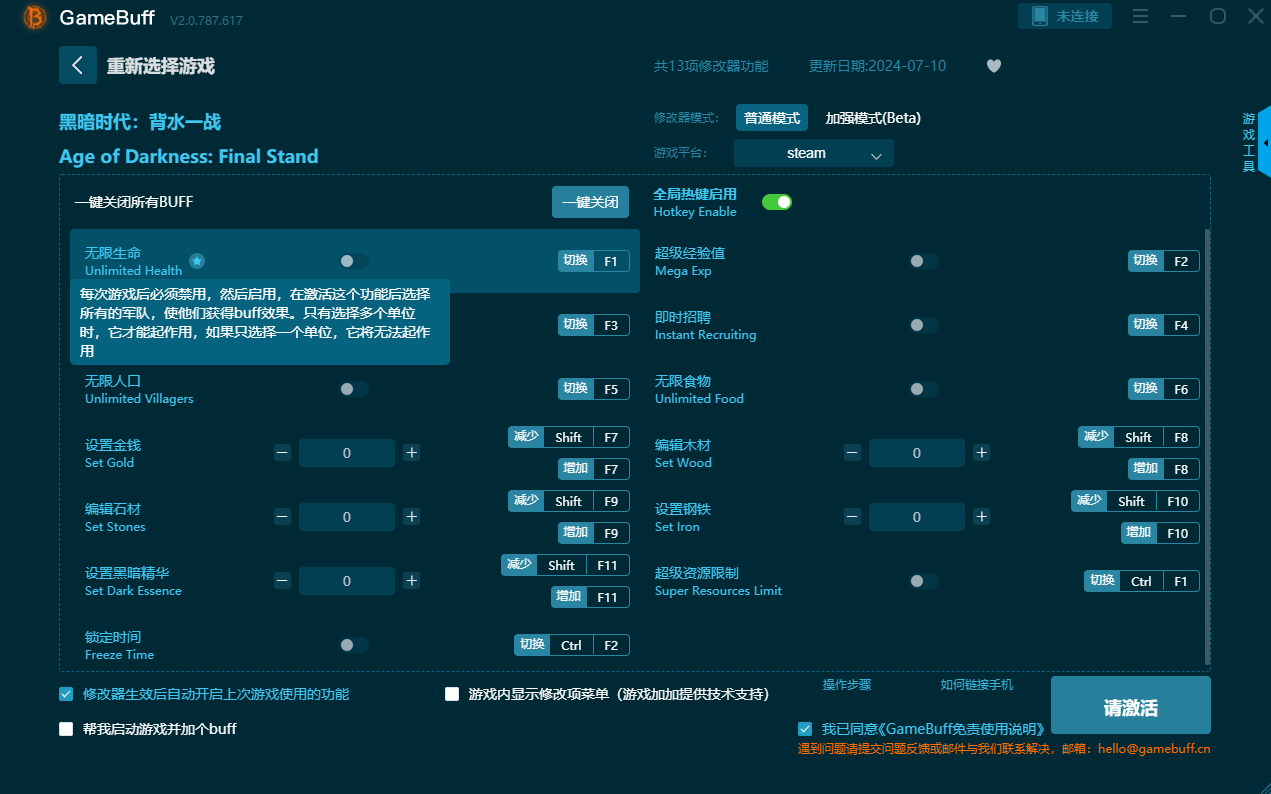Click the GameBuff logo icon
Viewport: 1271px width, 794px height.
tap(34, 17)
